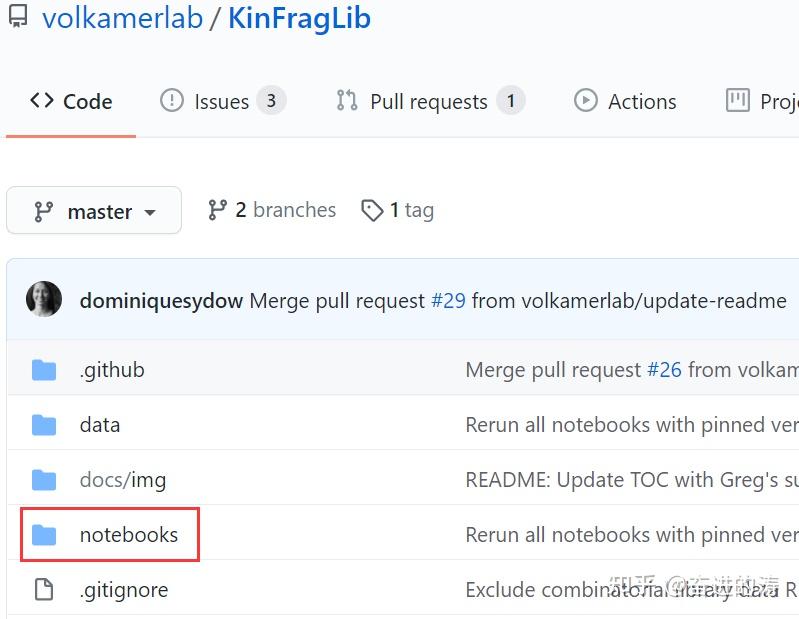Open pull request #29 link
Screen dimensions: 799x619
(x=448, y=301)
